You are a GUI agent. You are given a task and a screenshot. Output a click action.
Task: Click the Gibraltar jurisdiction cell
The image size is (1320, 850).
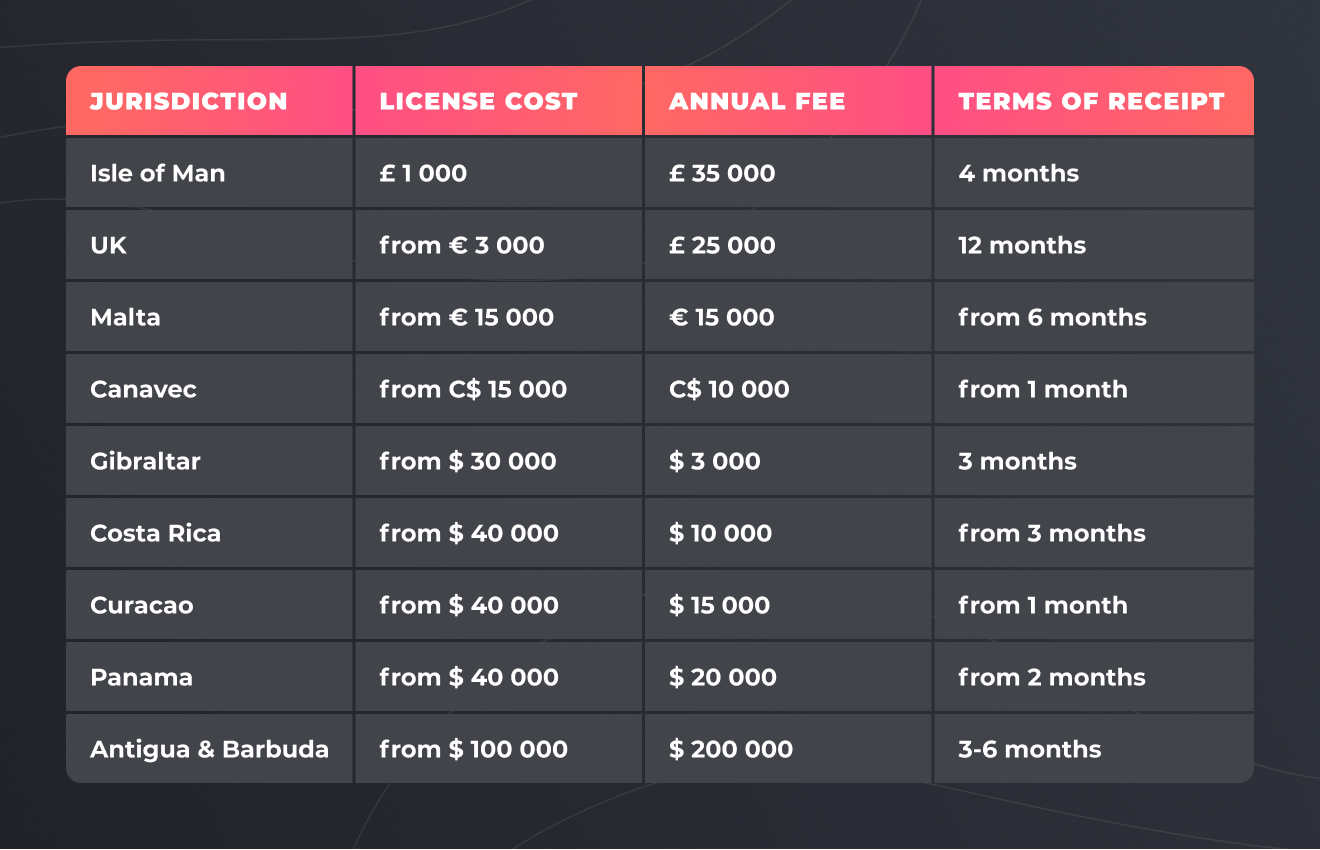pos(209,461)
